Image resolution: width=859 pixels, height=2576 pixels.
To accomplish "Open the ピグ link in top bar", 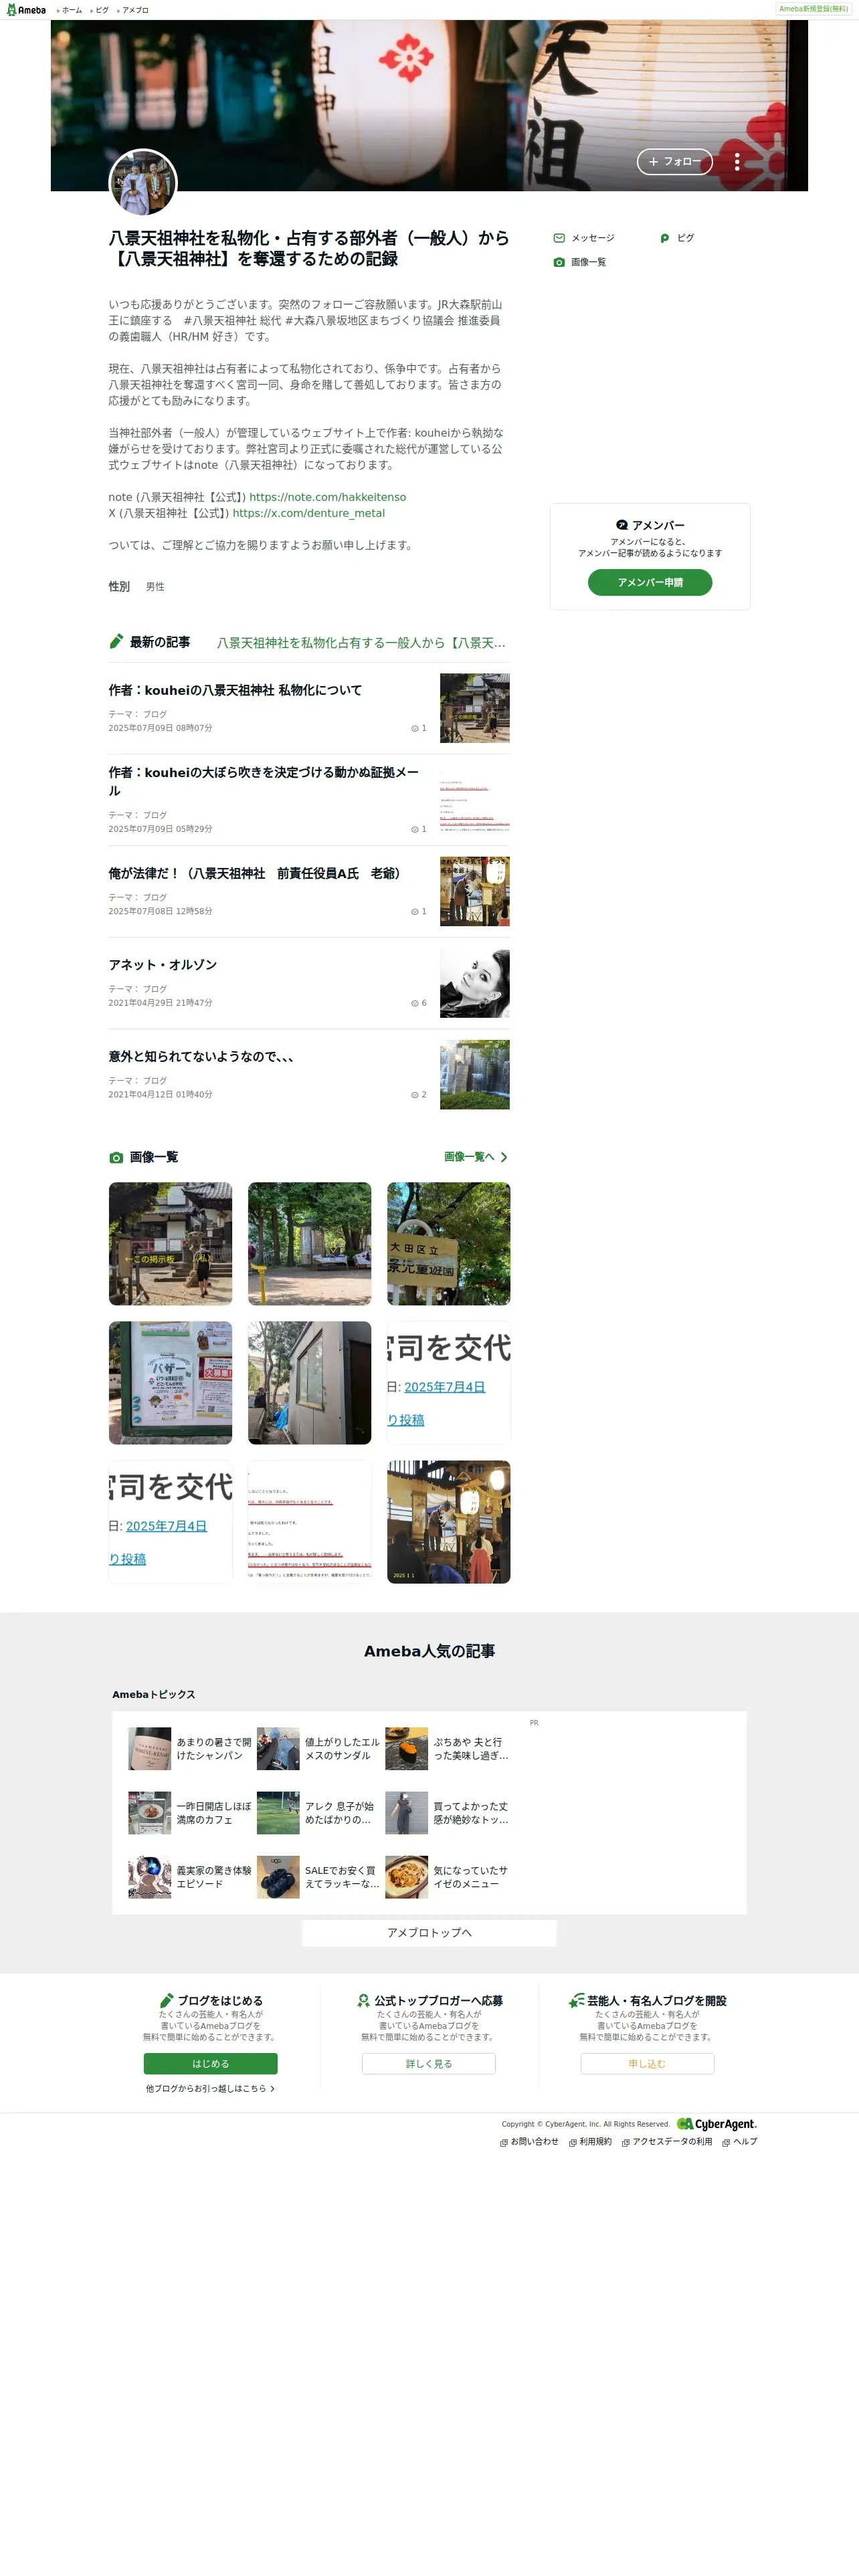I will pos(102,10).
